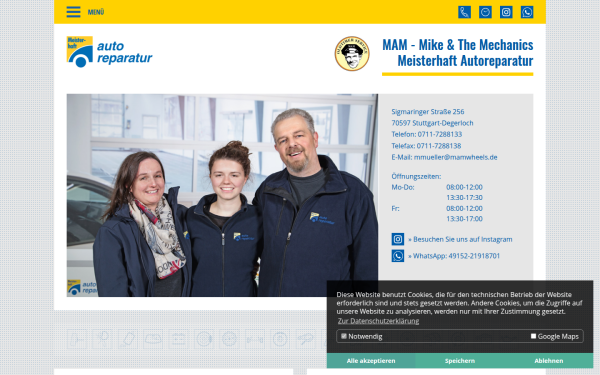This screenshot has width=600, height=375.
Task: Toggle the Notwendig cookie checkbox
Action: click(x=344, y=336)
